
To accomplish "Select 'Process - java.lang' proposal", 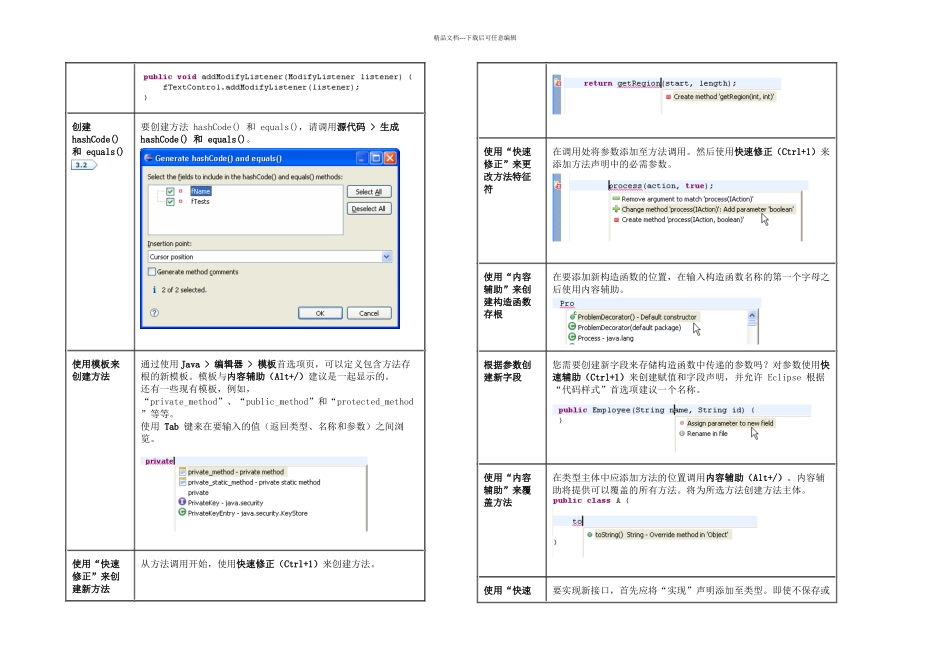I will click(x=605, y=339).
